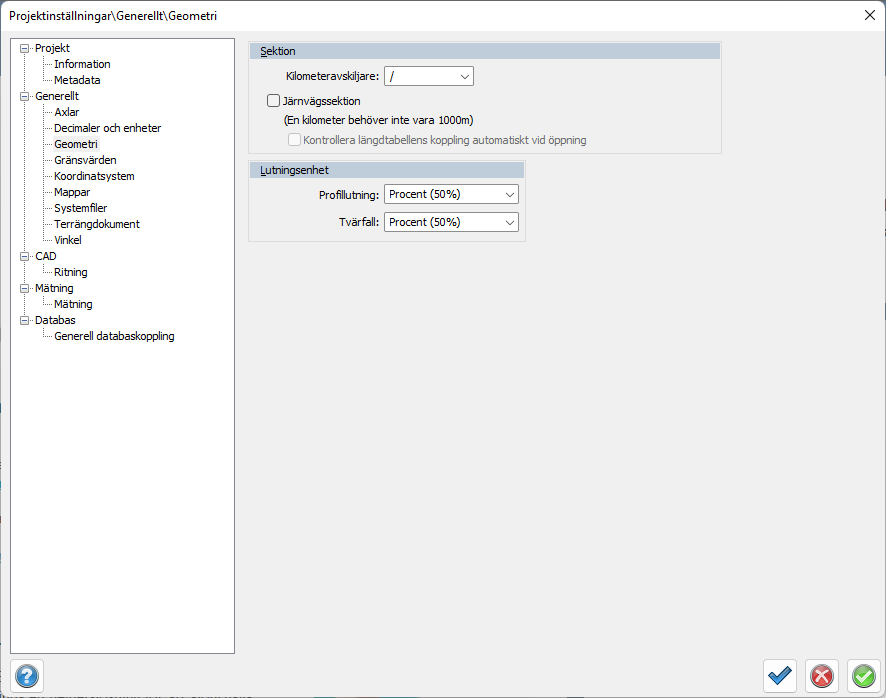Click the red cancel X icon
The width and height of the screenshot is (886, 698).
821,676
